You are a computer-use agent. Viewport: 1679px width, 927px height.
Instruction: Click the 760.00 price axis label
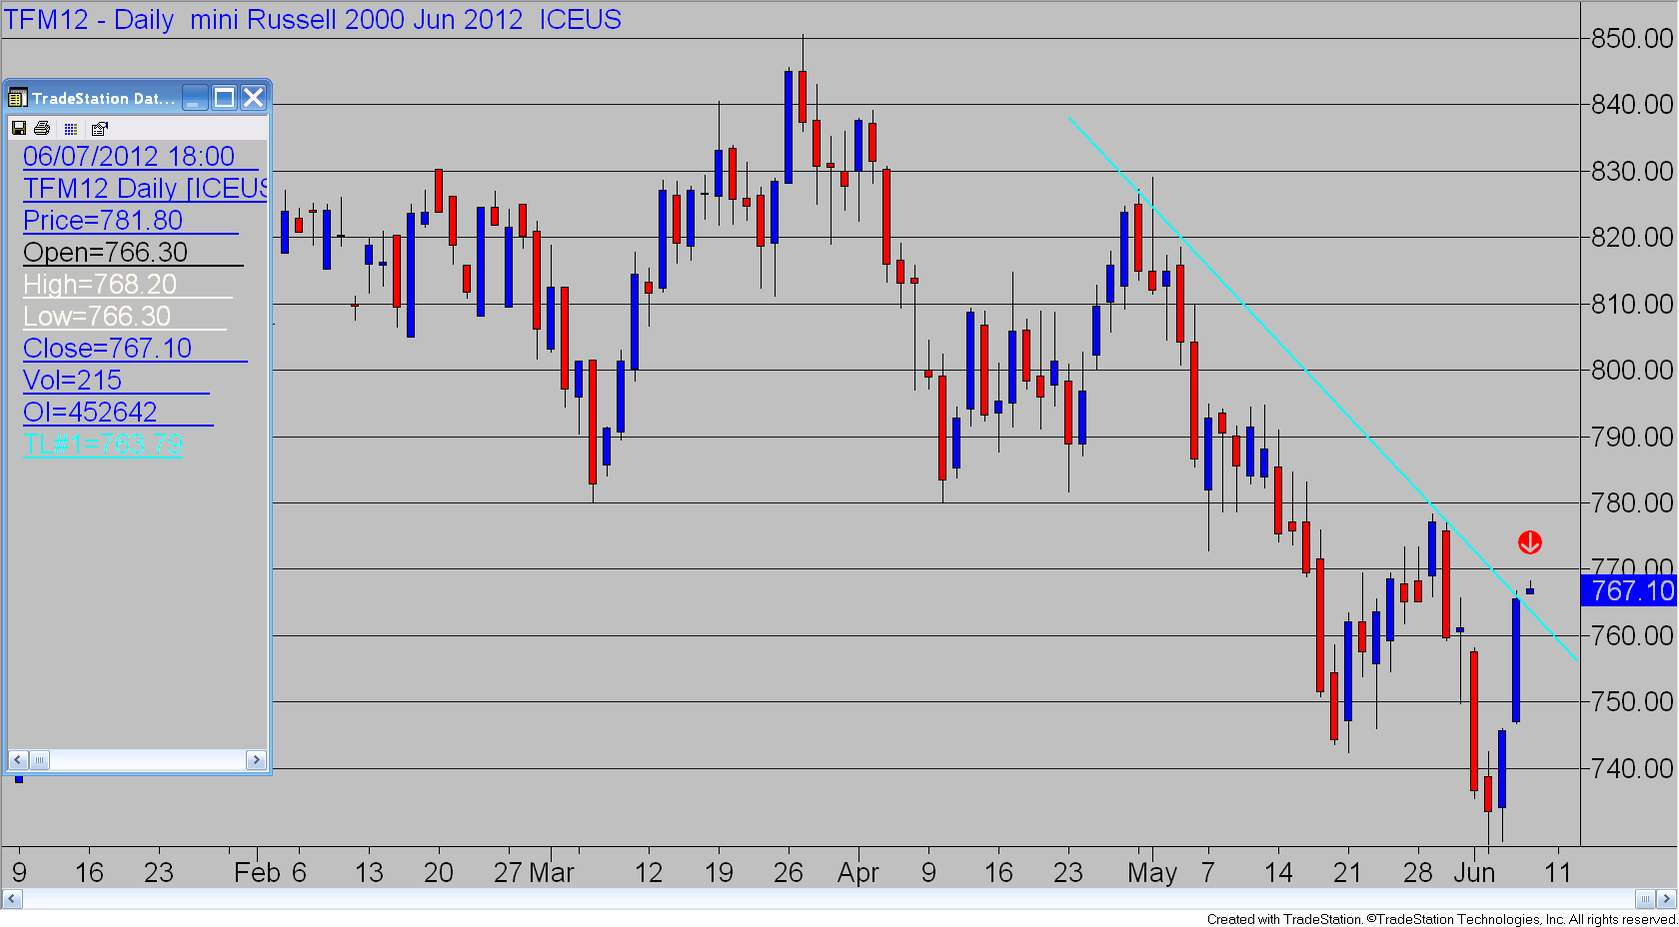tap(1632, 635)
